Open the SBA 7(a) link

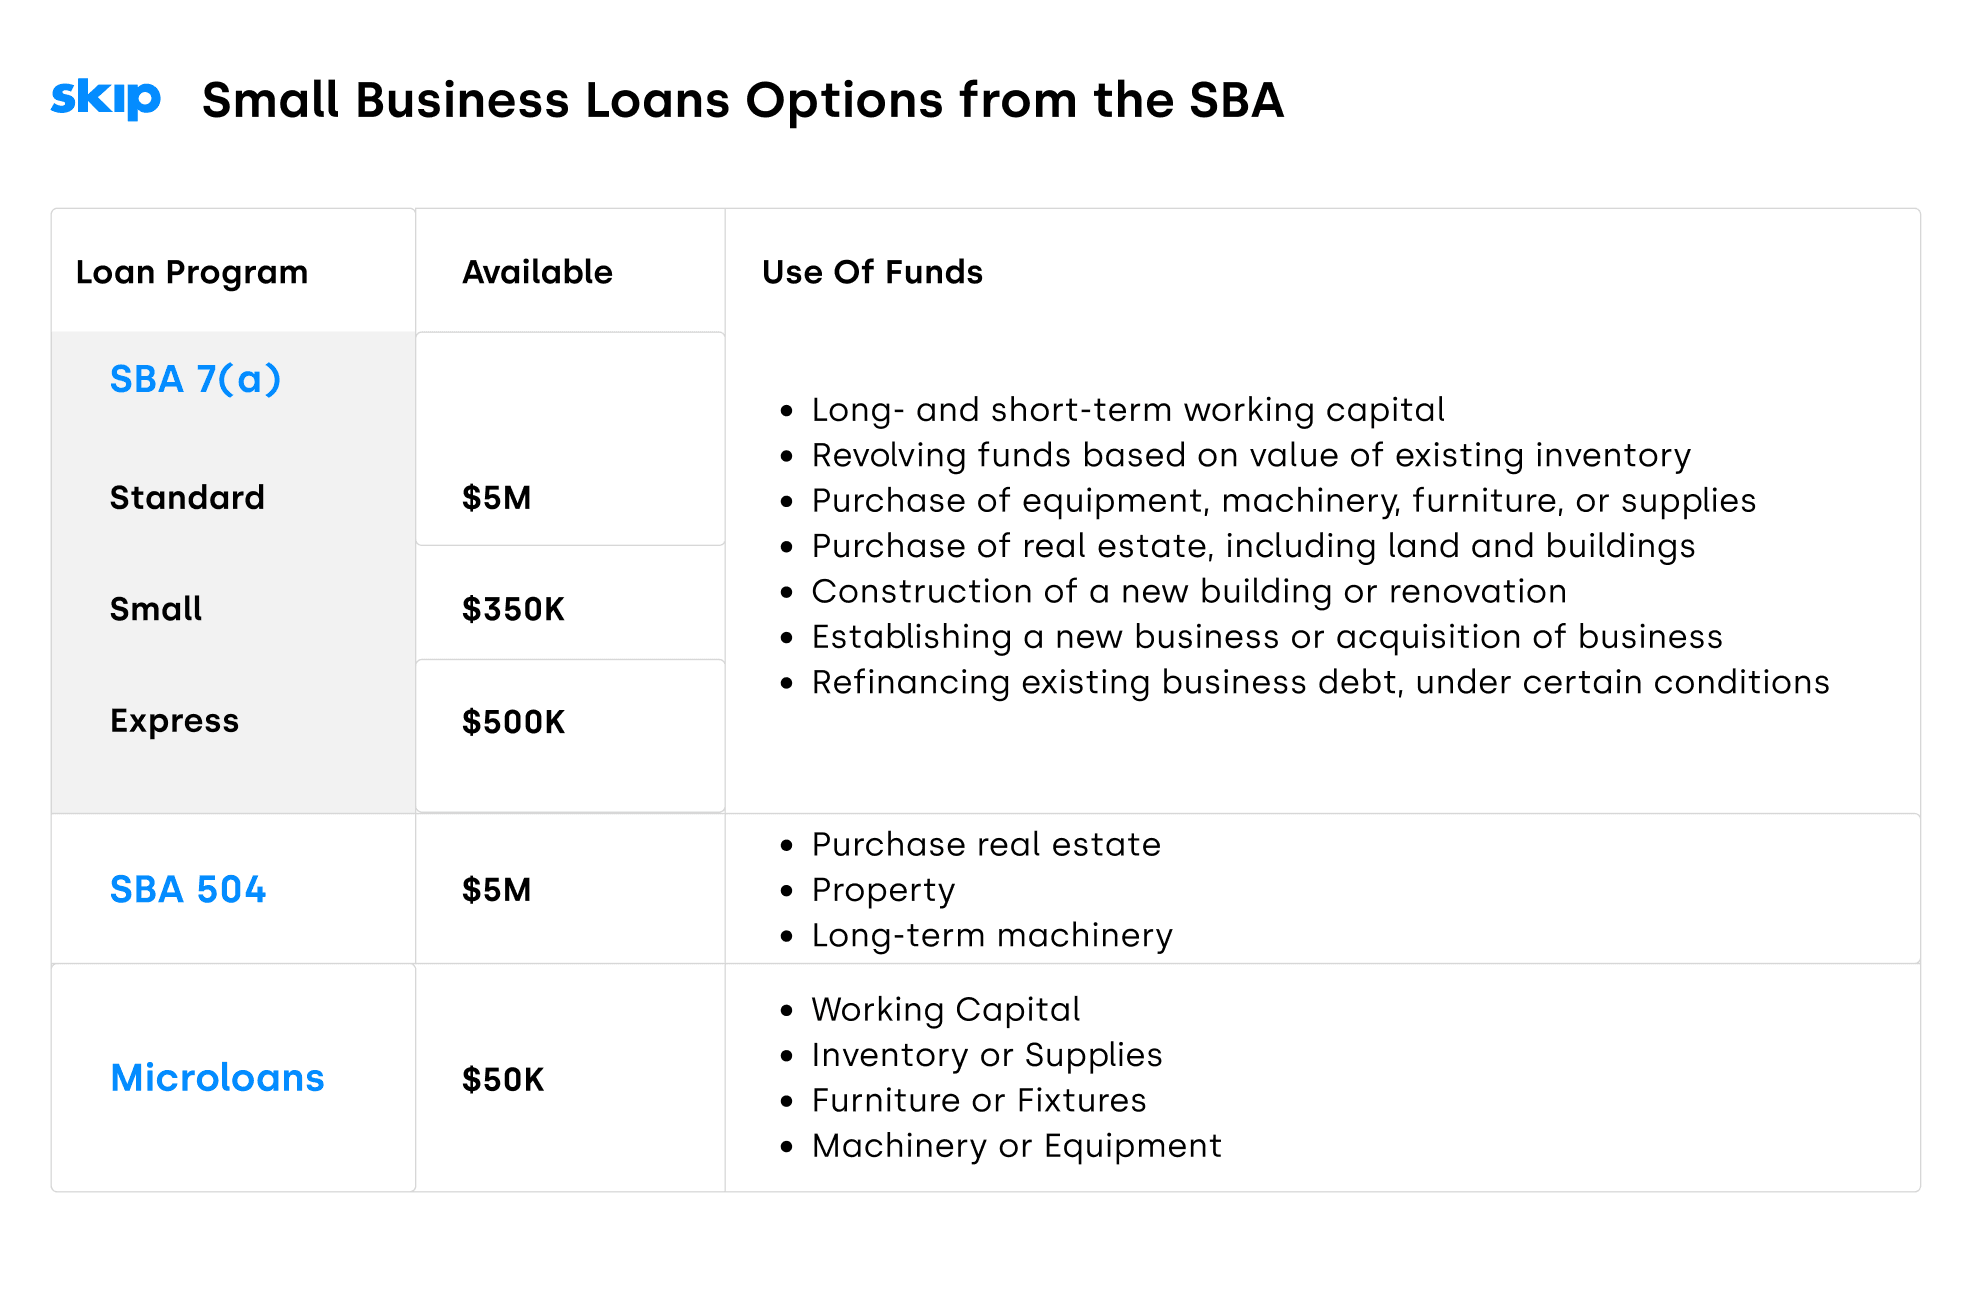coord(195,380)
